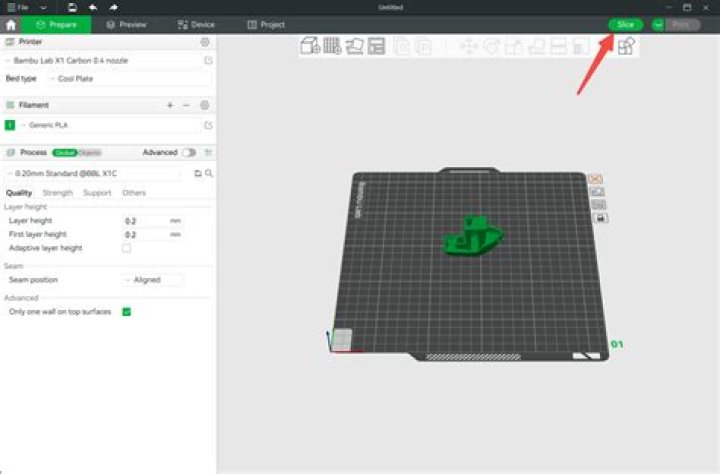The image size is (720, 474).
Task: Remove a filament with minus icon
Action: 186,105
